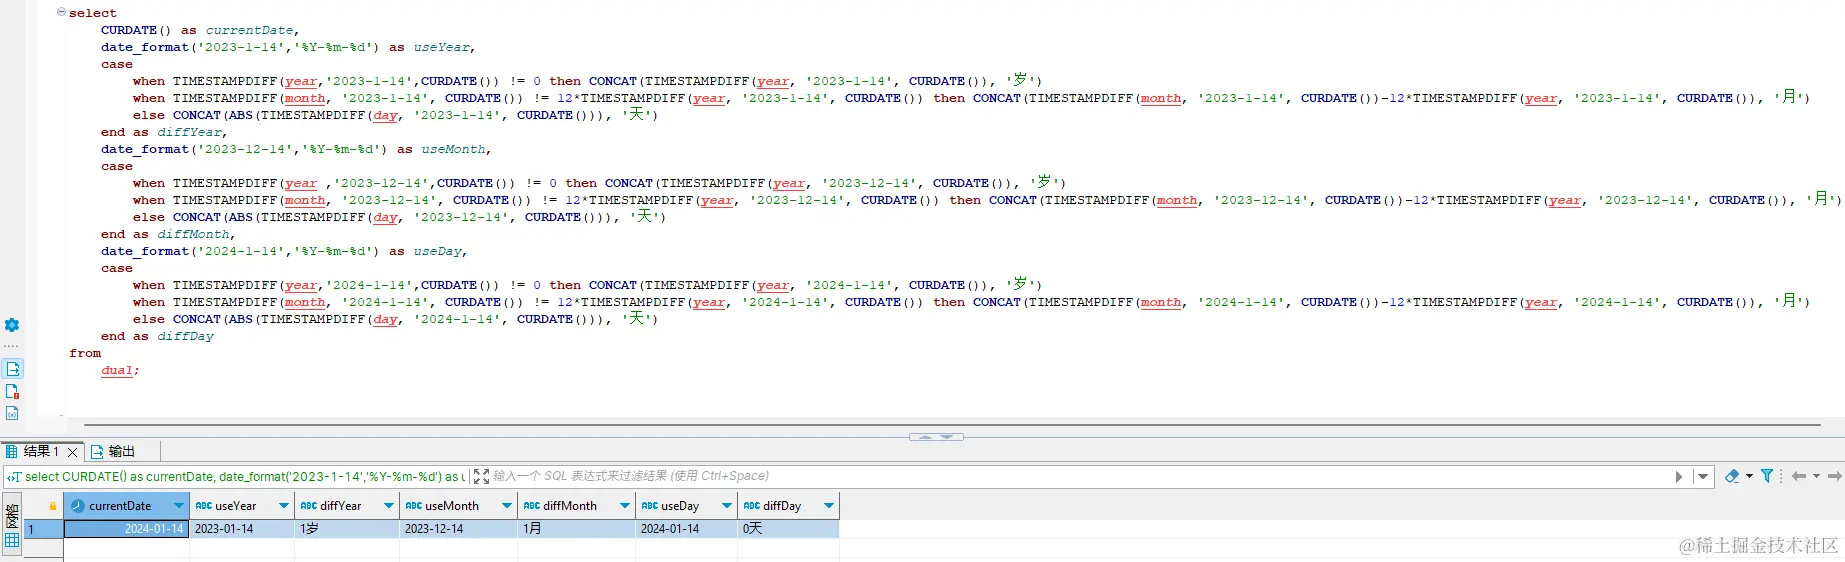
Task: Select the 1岁 cell
Action: pos(348,529)
